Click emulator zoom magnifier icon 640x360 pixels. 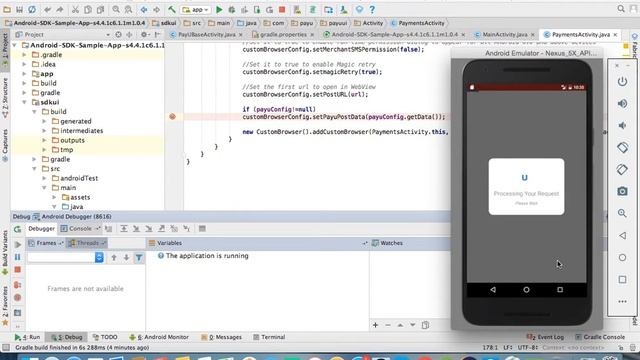(x=622, y=213)
